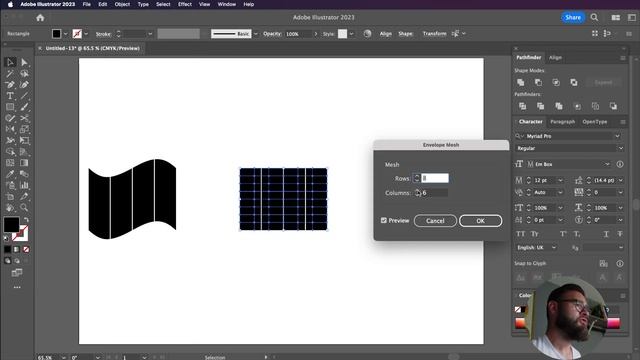Open the (14.4 pt) leading dropdown
Screen dimensions: 640x360
[621, 180]
